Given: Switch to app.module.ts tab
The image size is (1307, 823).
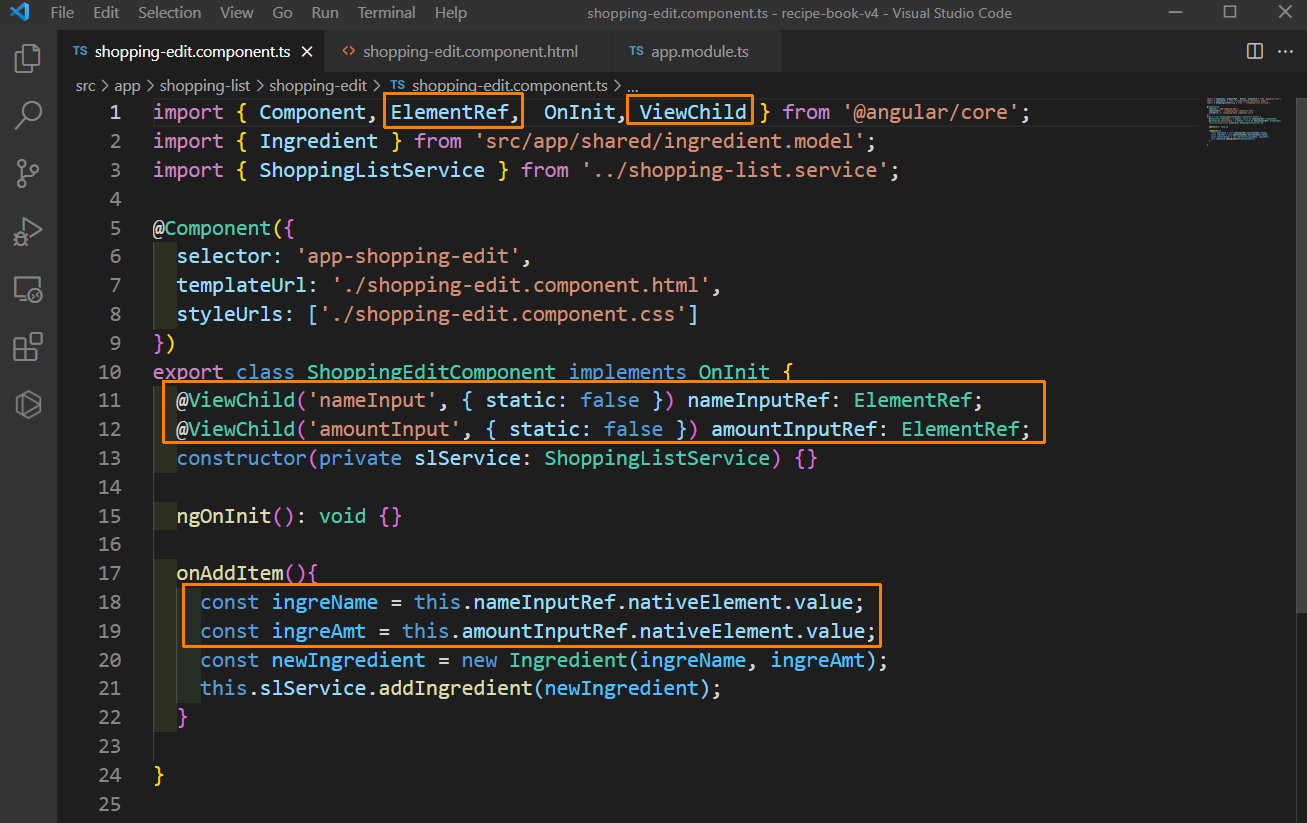Looking at the screenshot, I should [x=699, y=51].
